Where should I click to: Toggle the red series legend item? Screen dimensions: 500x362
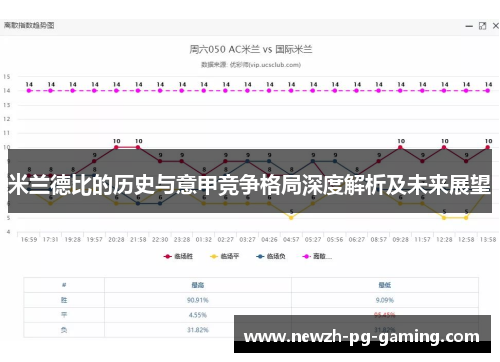pos(178,256)
